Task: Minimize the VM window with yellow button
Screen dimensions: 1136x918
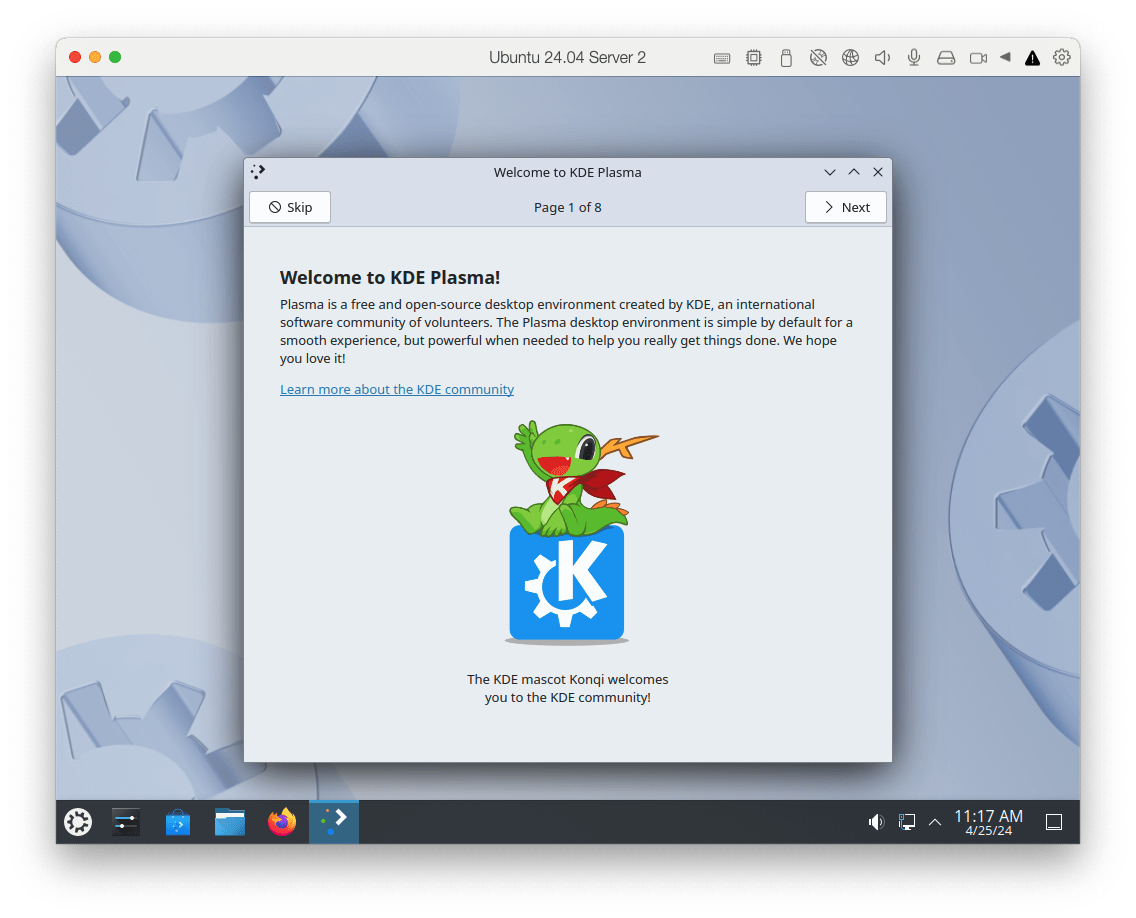Action: (x=95, y=57)
